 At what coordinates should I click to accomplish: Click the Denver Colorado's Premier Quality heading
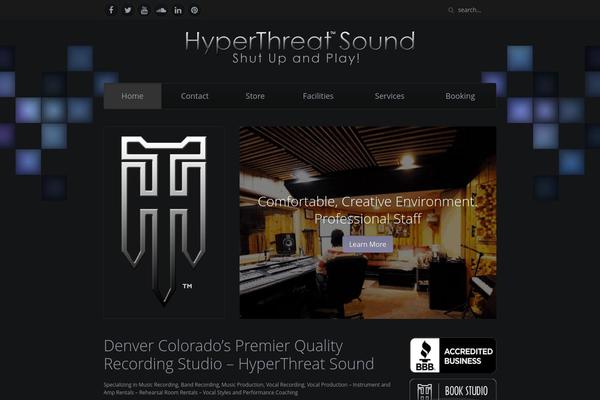point(239,355)
